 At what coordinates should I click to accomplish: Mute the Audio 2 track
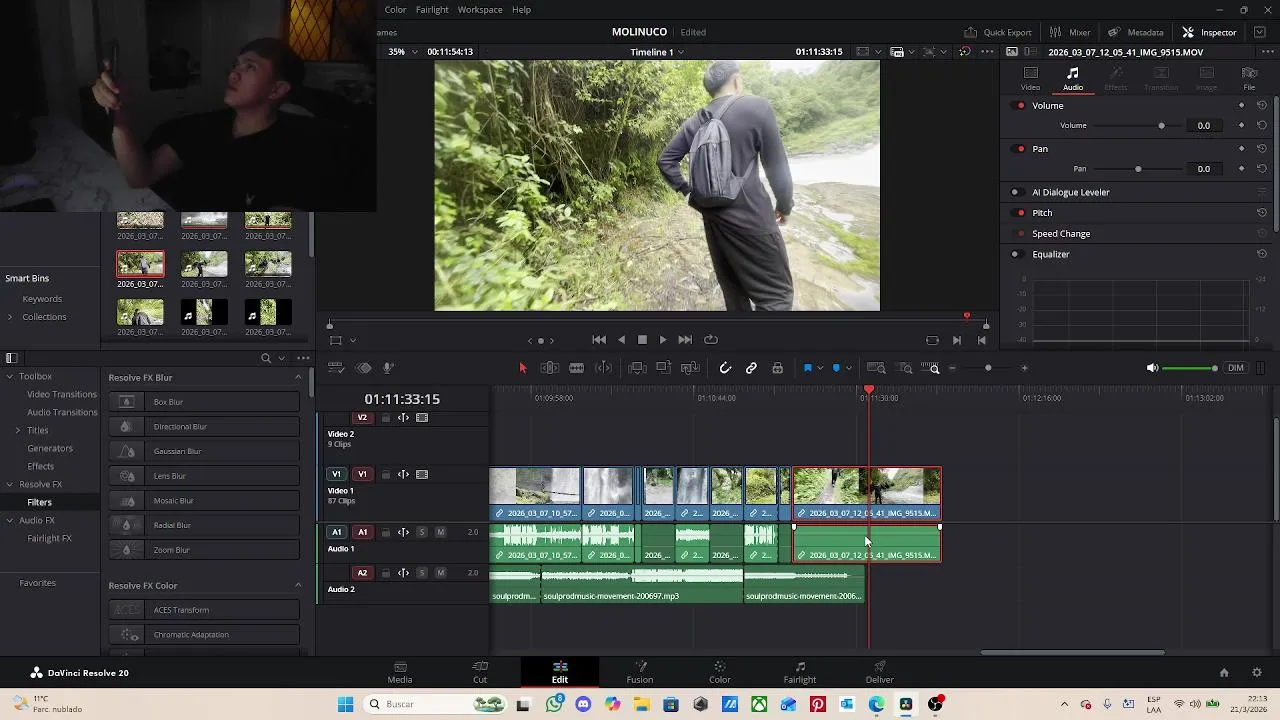coord(440,573)
